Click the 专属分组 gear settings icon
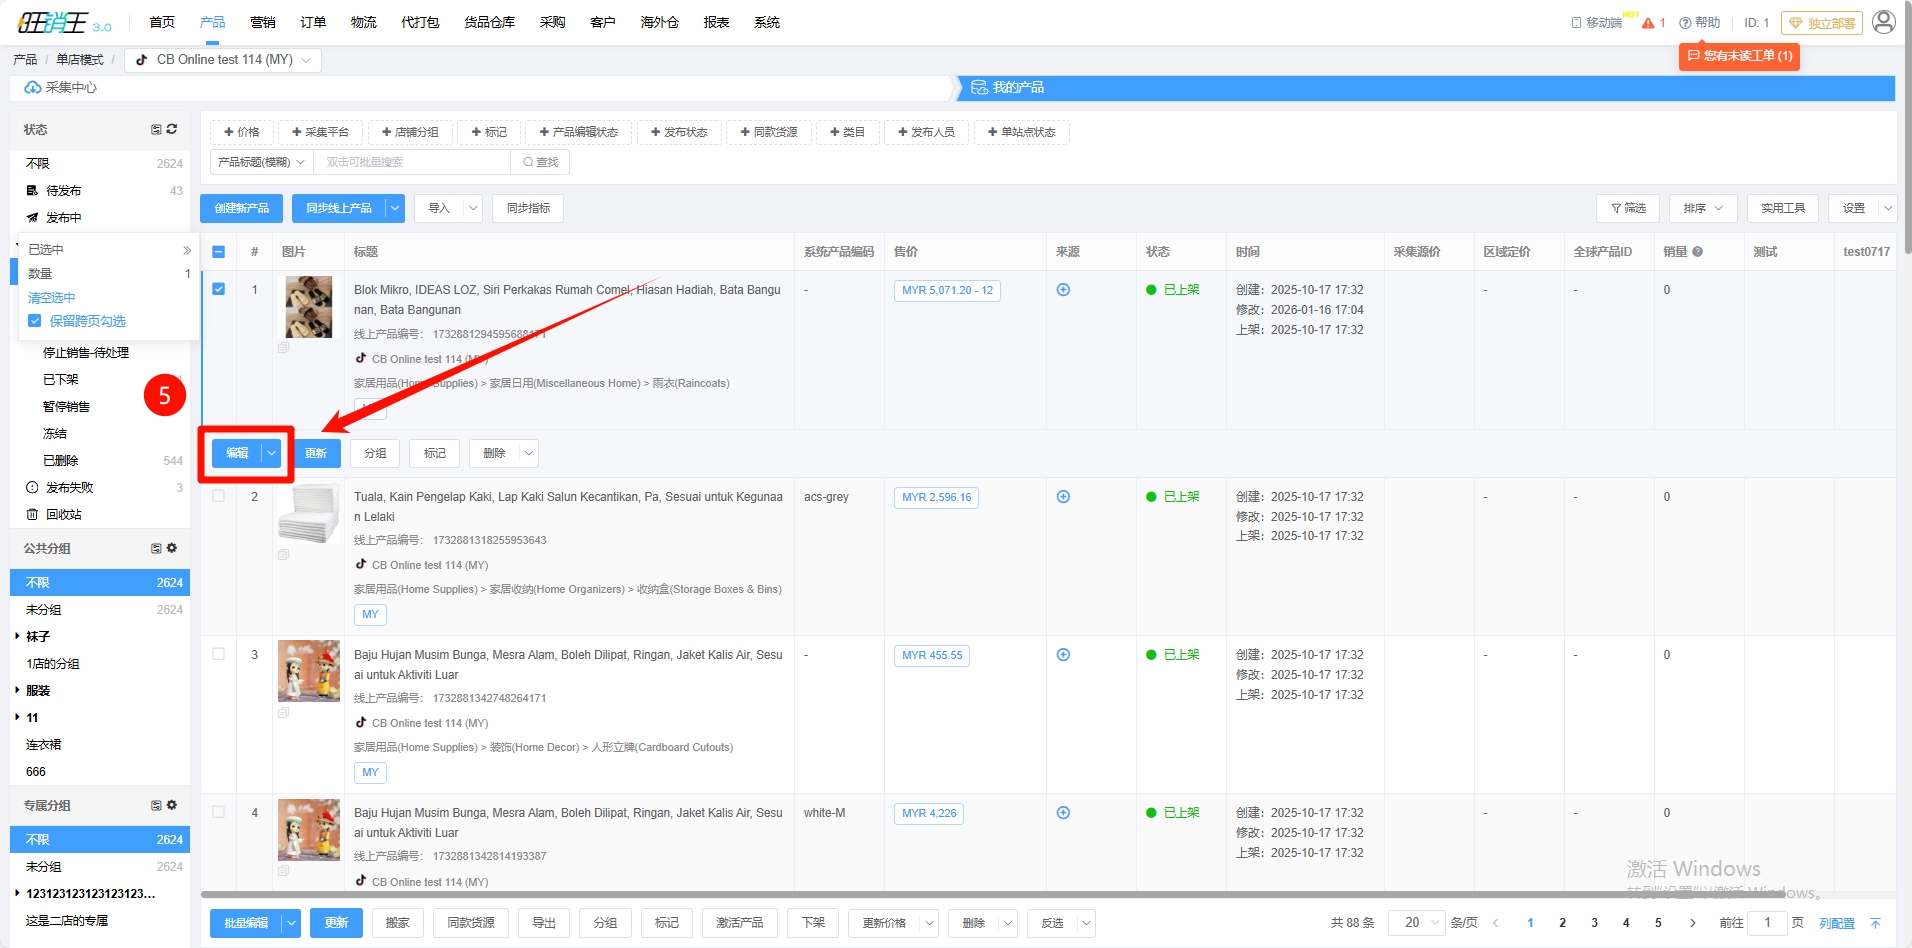Image resolution: width=1912 pixels, height=948 pixels. point(172,805)
